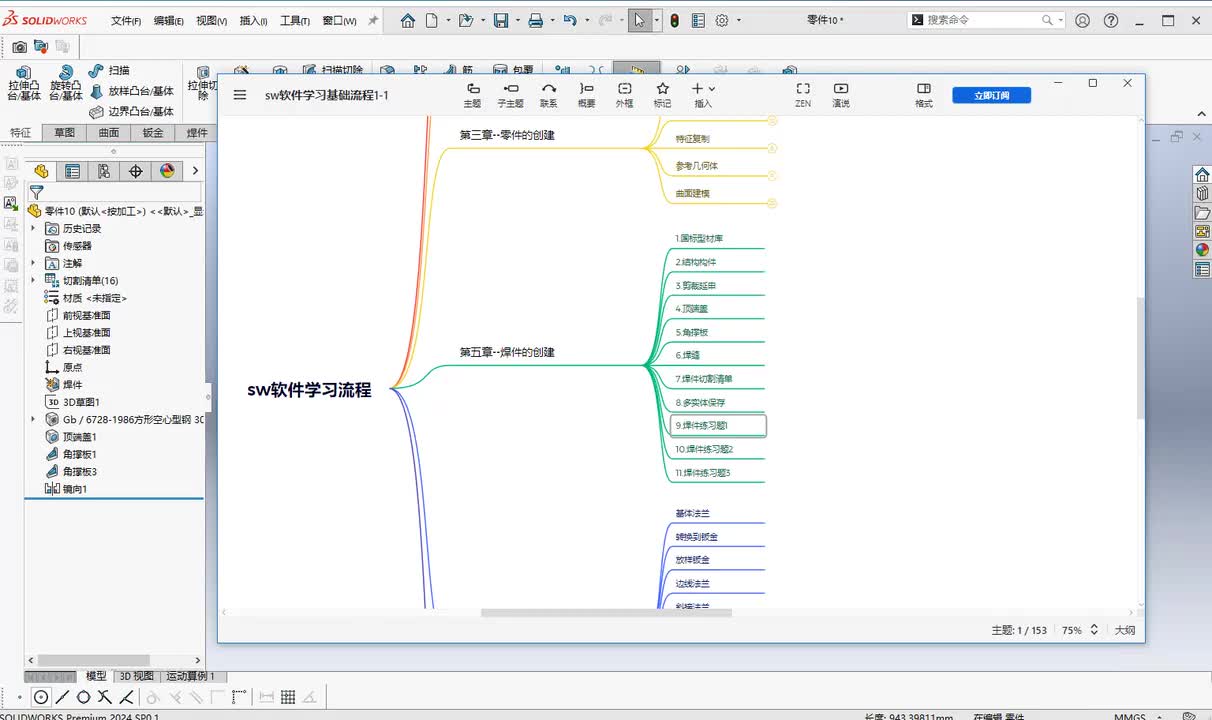This screenshot has width=1212, height=720.
Task: Toggle the Format (格式) panel
Action: [924, 95]
